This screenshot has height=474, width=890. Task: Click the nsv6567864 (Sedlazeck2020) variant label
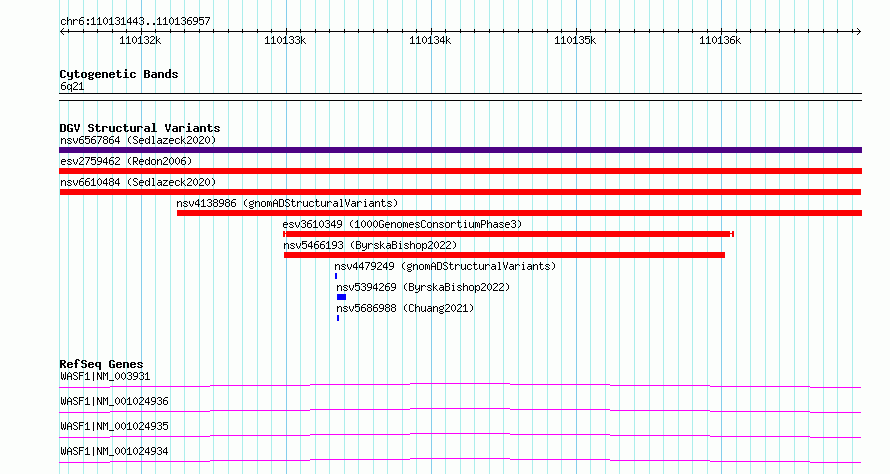click(138, 140)
